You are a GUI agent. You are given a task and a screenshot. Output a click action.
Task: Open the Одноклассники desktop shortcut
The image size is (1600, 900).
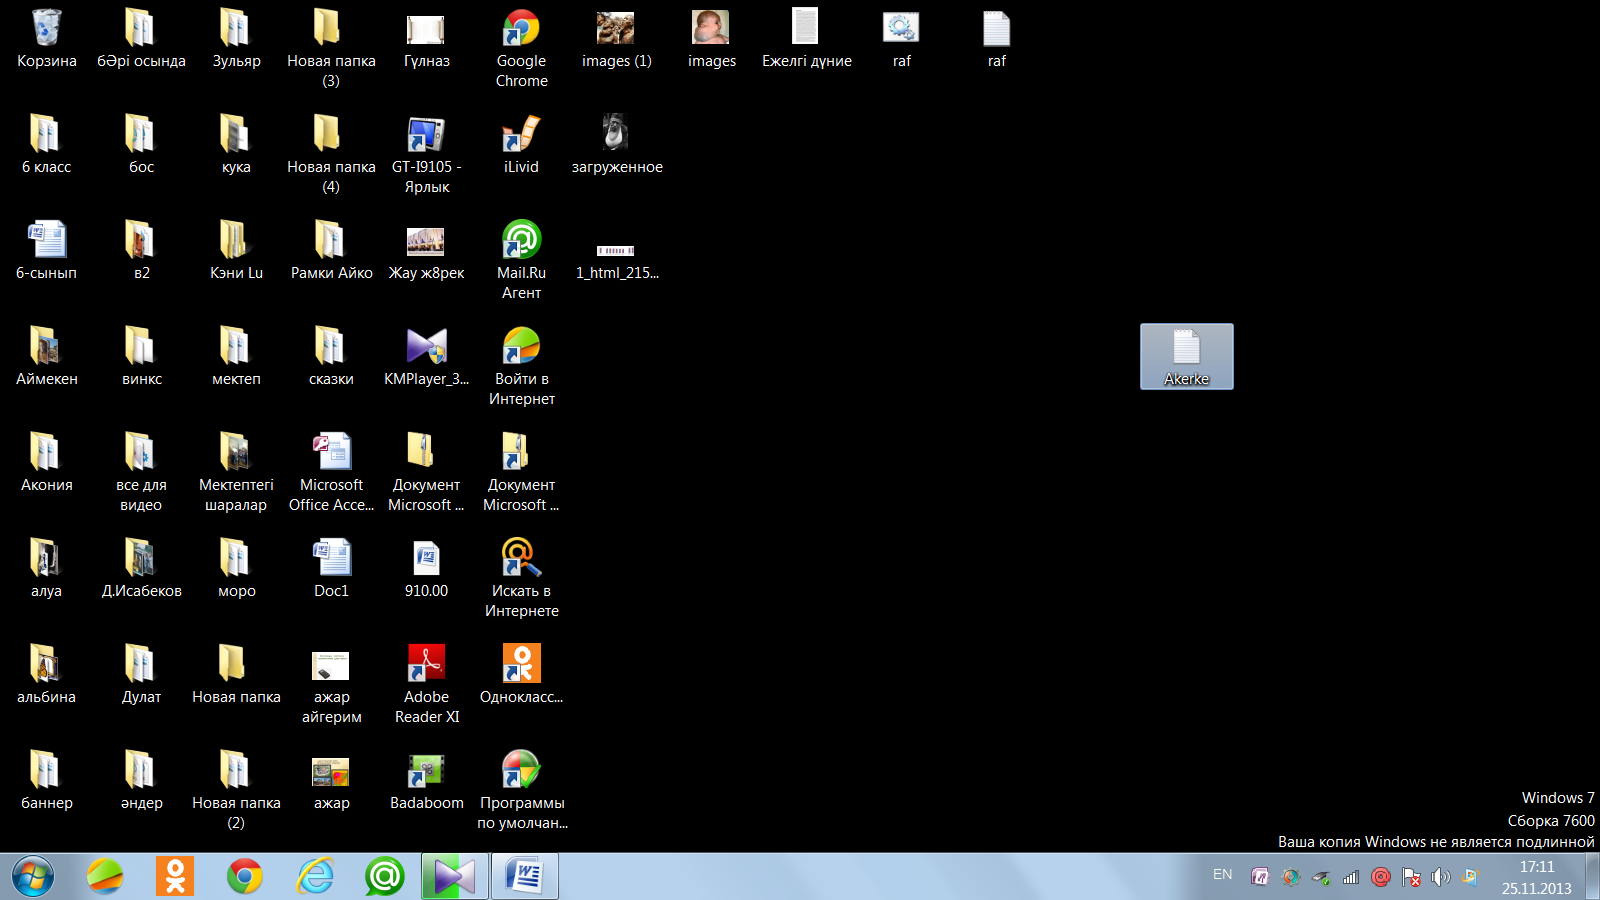coord(521,676)
